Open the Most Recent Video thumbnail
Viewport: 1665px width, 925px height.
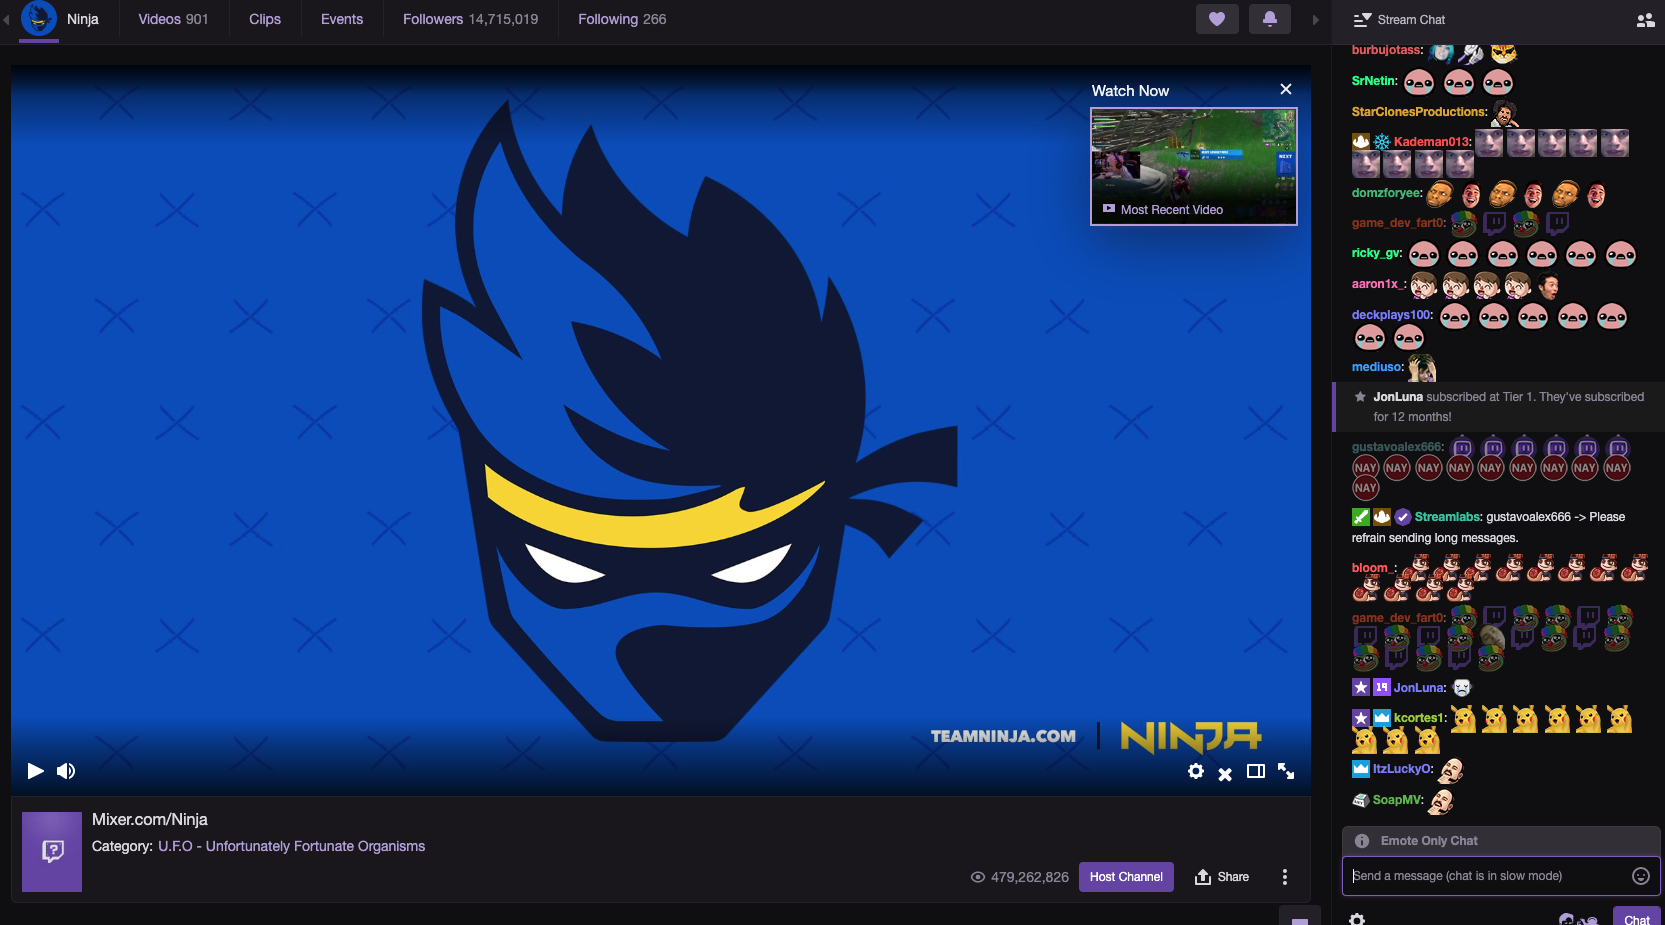coord(1194,166)
